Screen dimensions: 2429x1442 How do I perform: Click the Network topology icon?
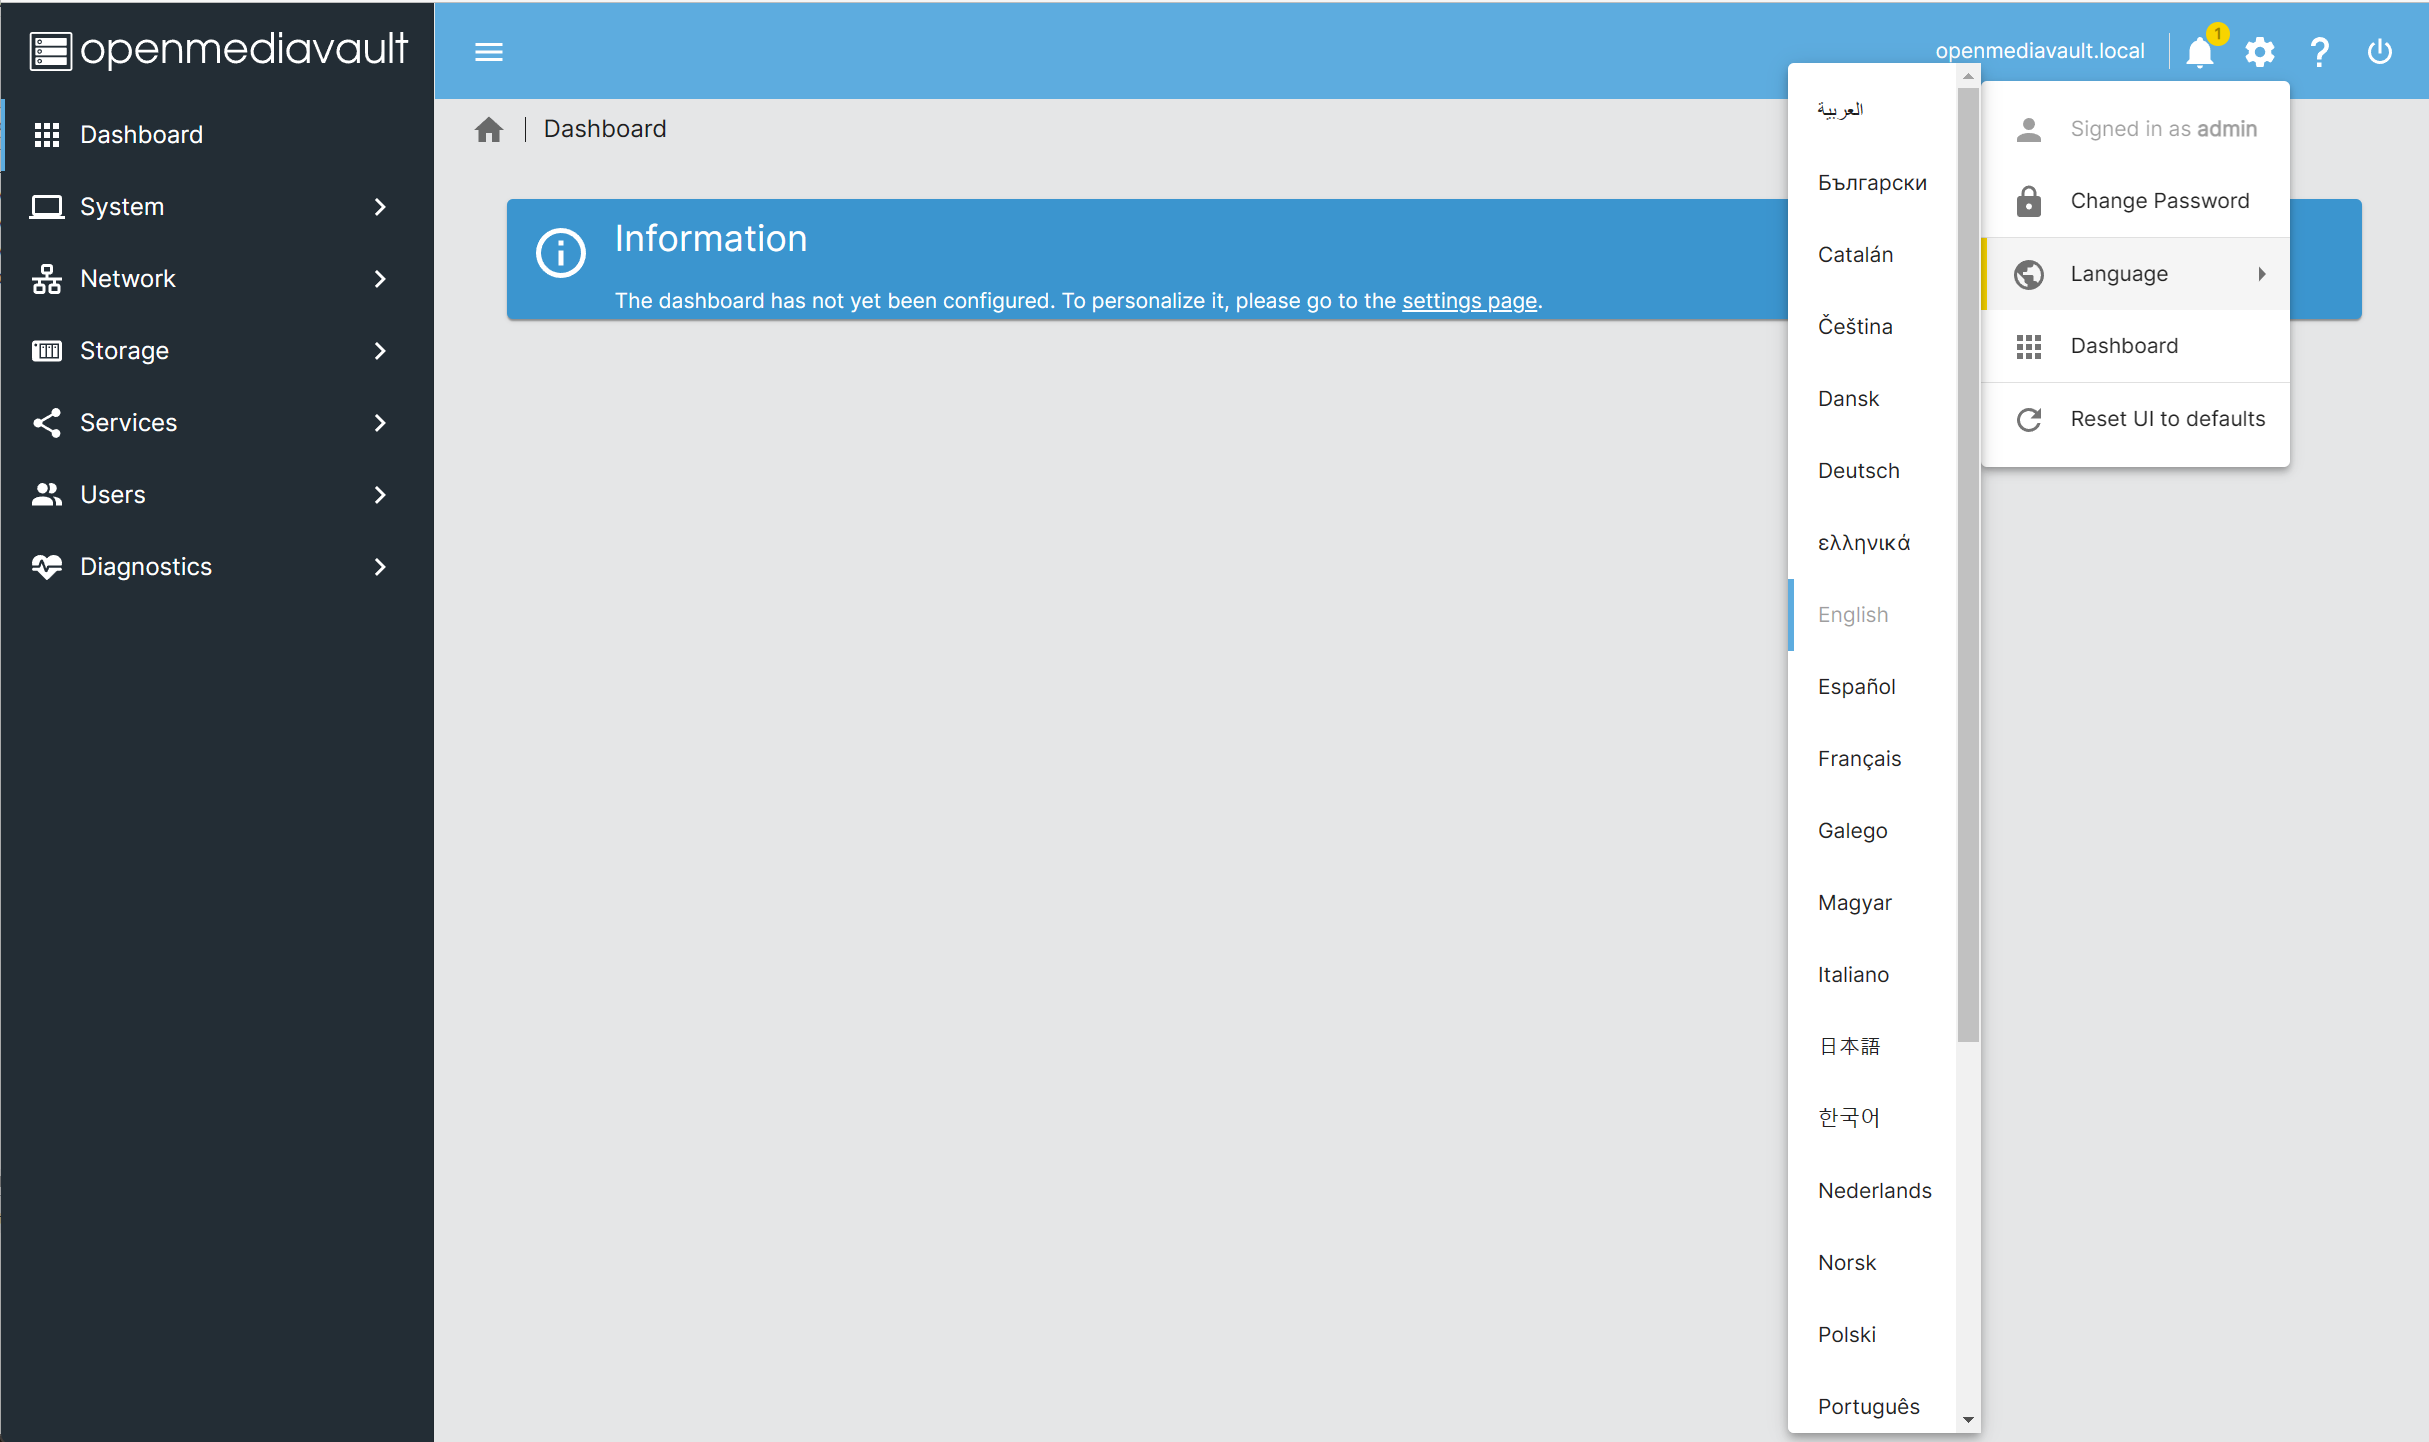(x=47, y=278)
